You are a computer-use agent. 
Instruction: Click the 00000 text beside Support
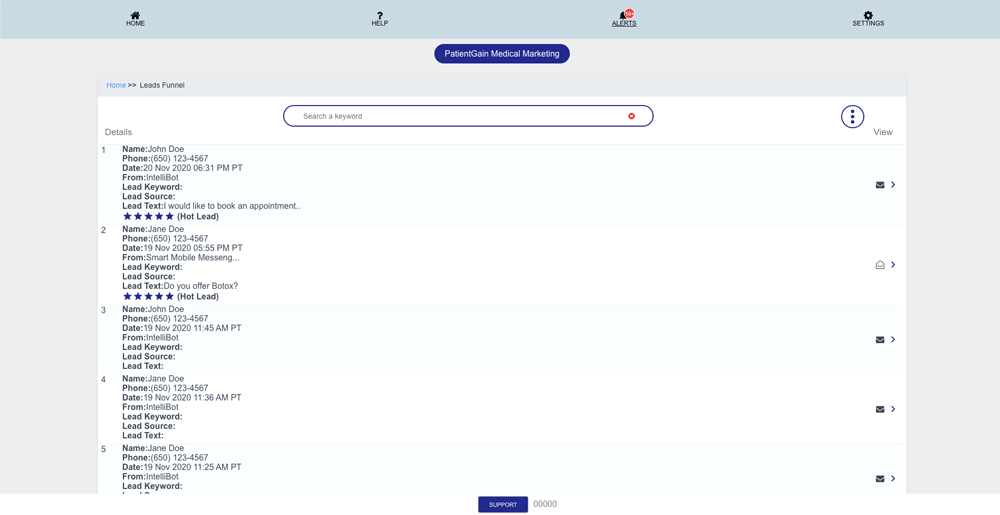click(545, 504)
